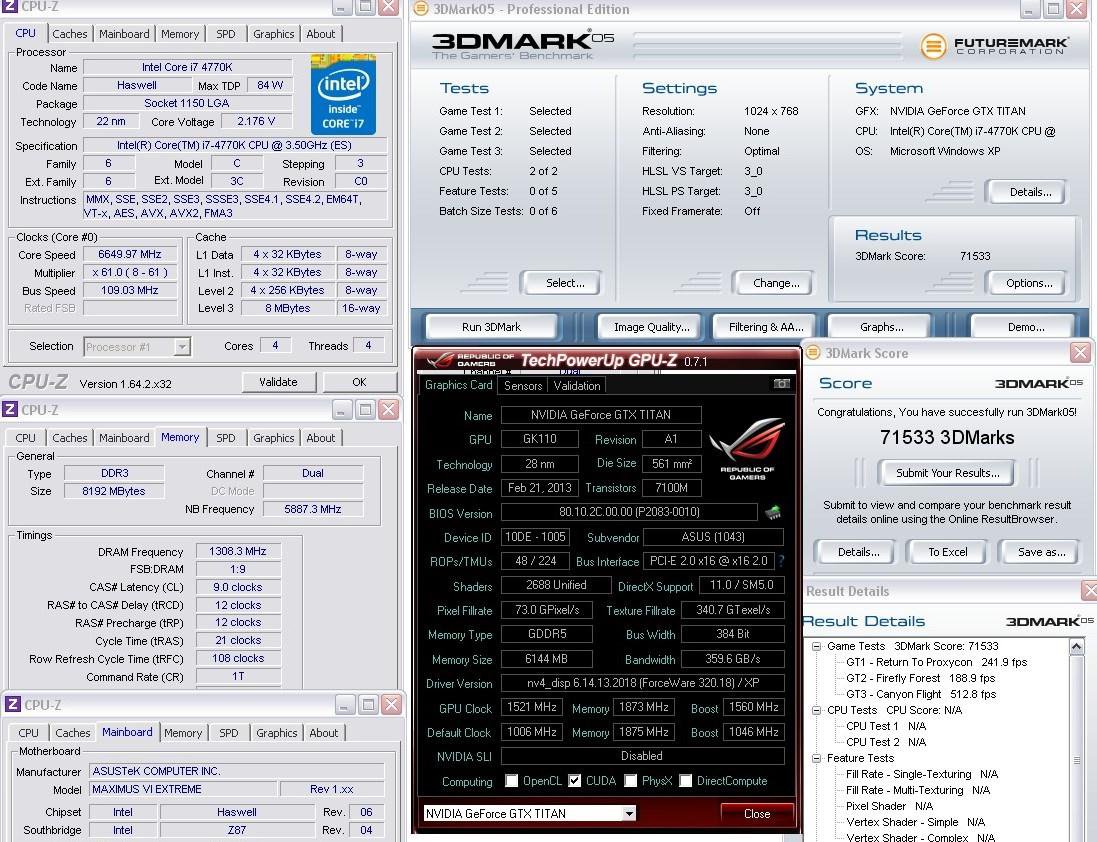Uncheck the CUDA checkbox in GPU-Z

pos(574,780)
